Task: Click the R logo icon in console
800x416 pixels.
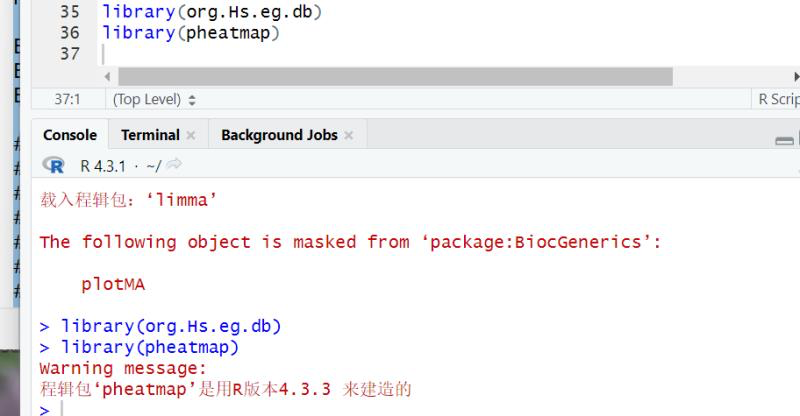Action: tap(53, 165)
